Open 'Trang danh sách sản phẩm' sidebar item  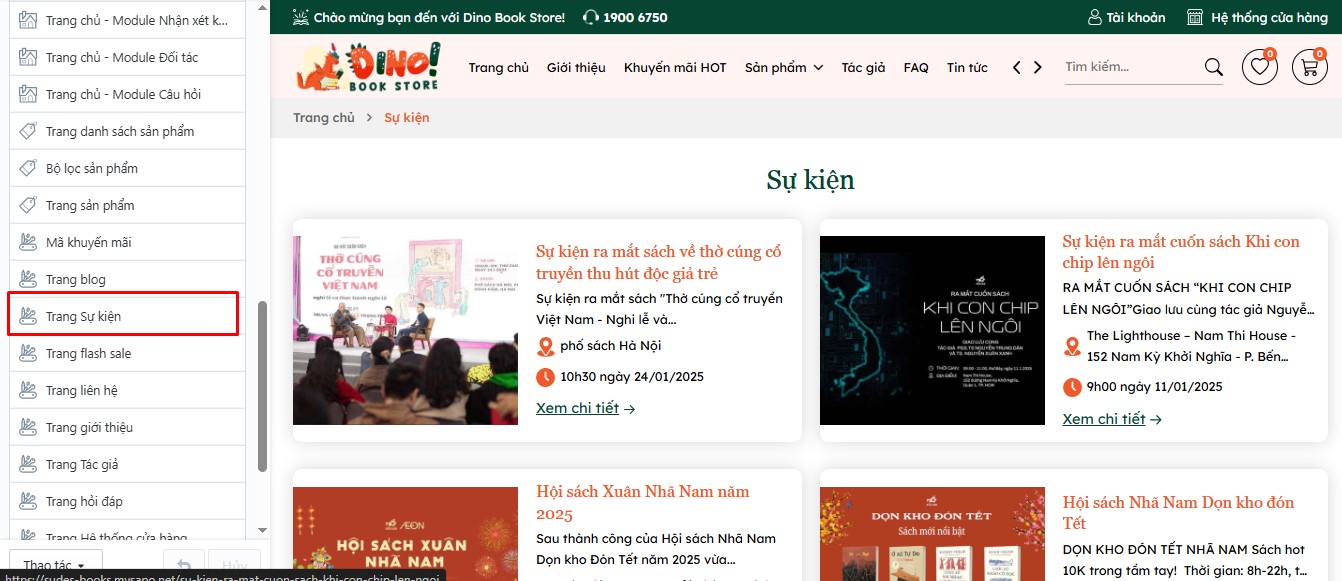(x=127, y=131)
